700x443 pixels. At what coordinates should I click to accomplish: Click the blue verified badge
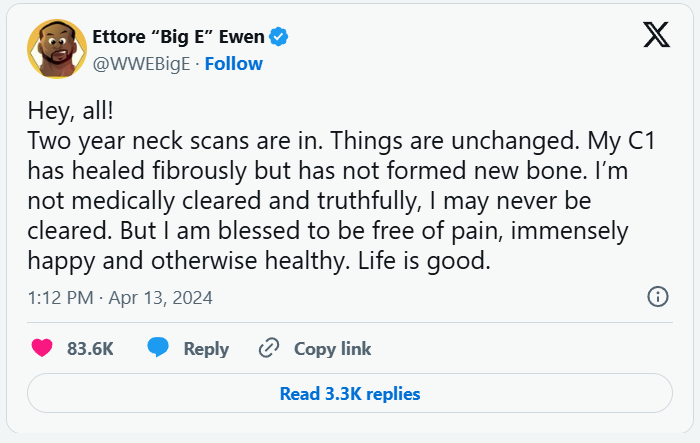coord(279,38)
